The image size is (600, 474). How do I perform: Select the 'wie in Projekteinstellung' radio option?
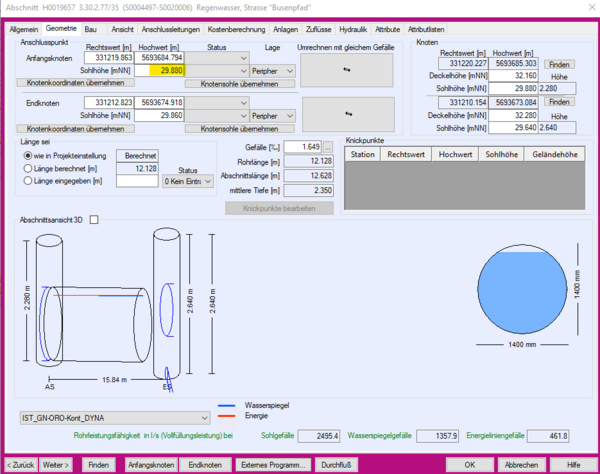point(27,156)
